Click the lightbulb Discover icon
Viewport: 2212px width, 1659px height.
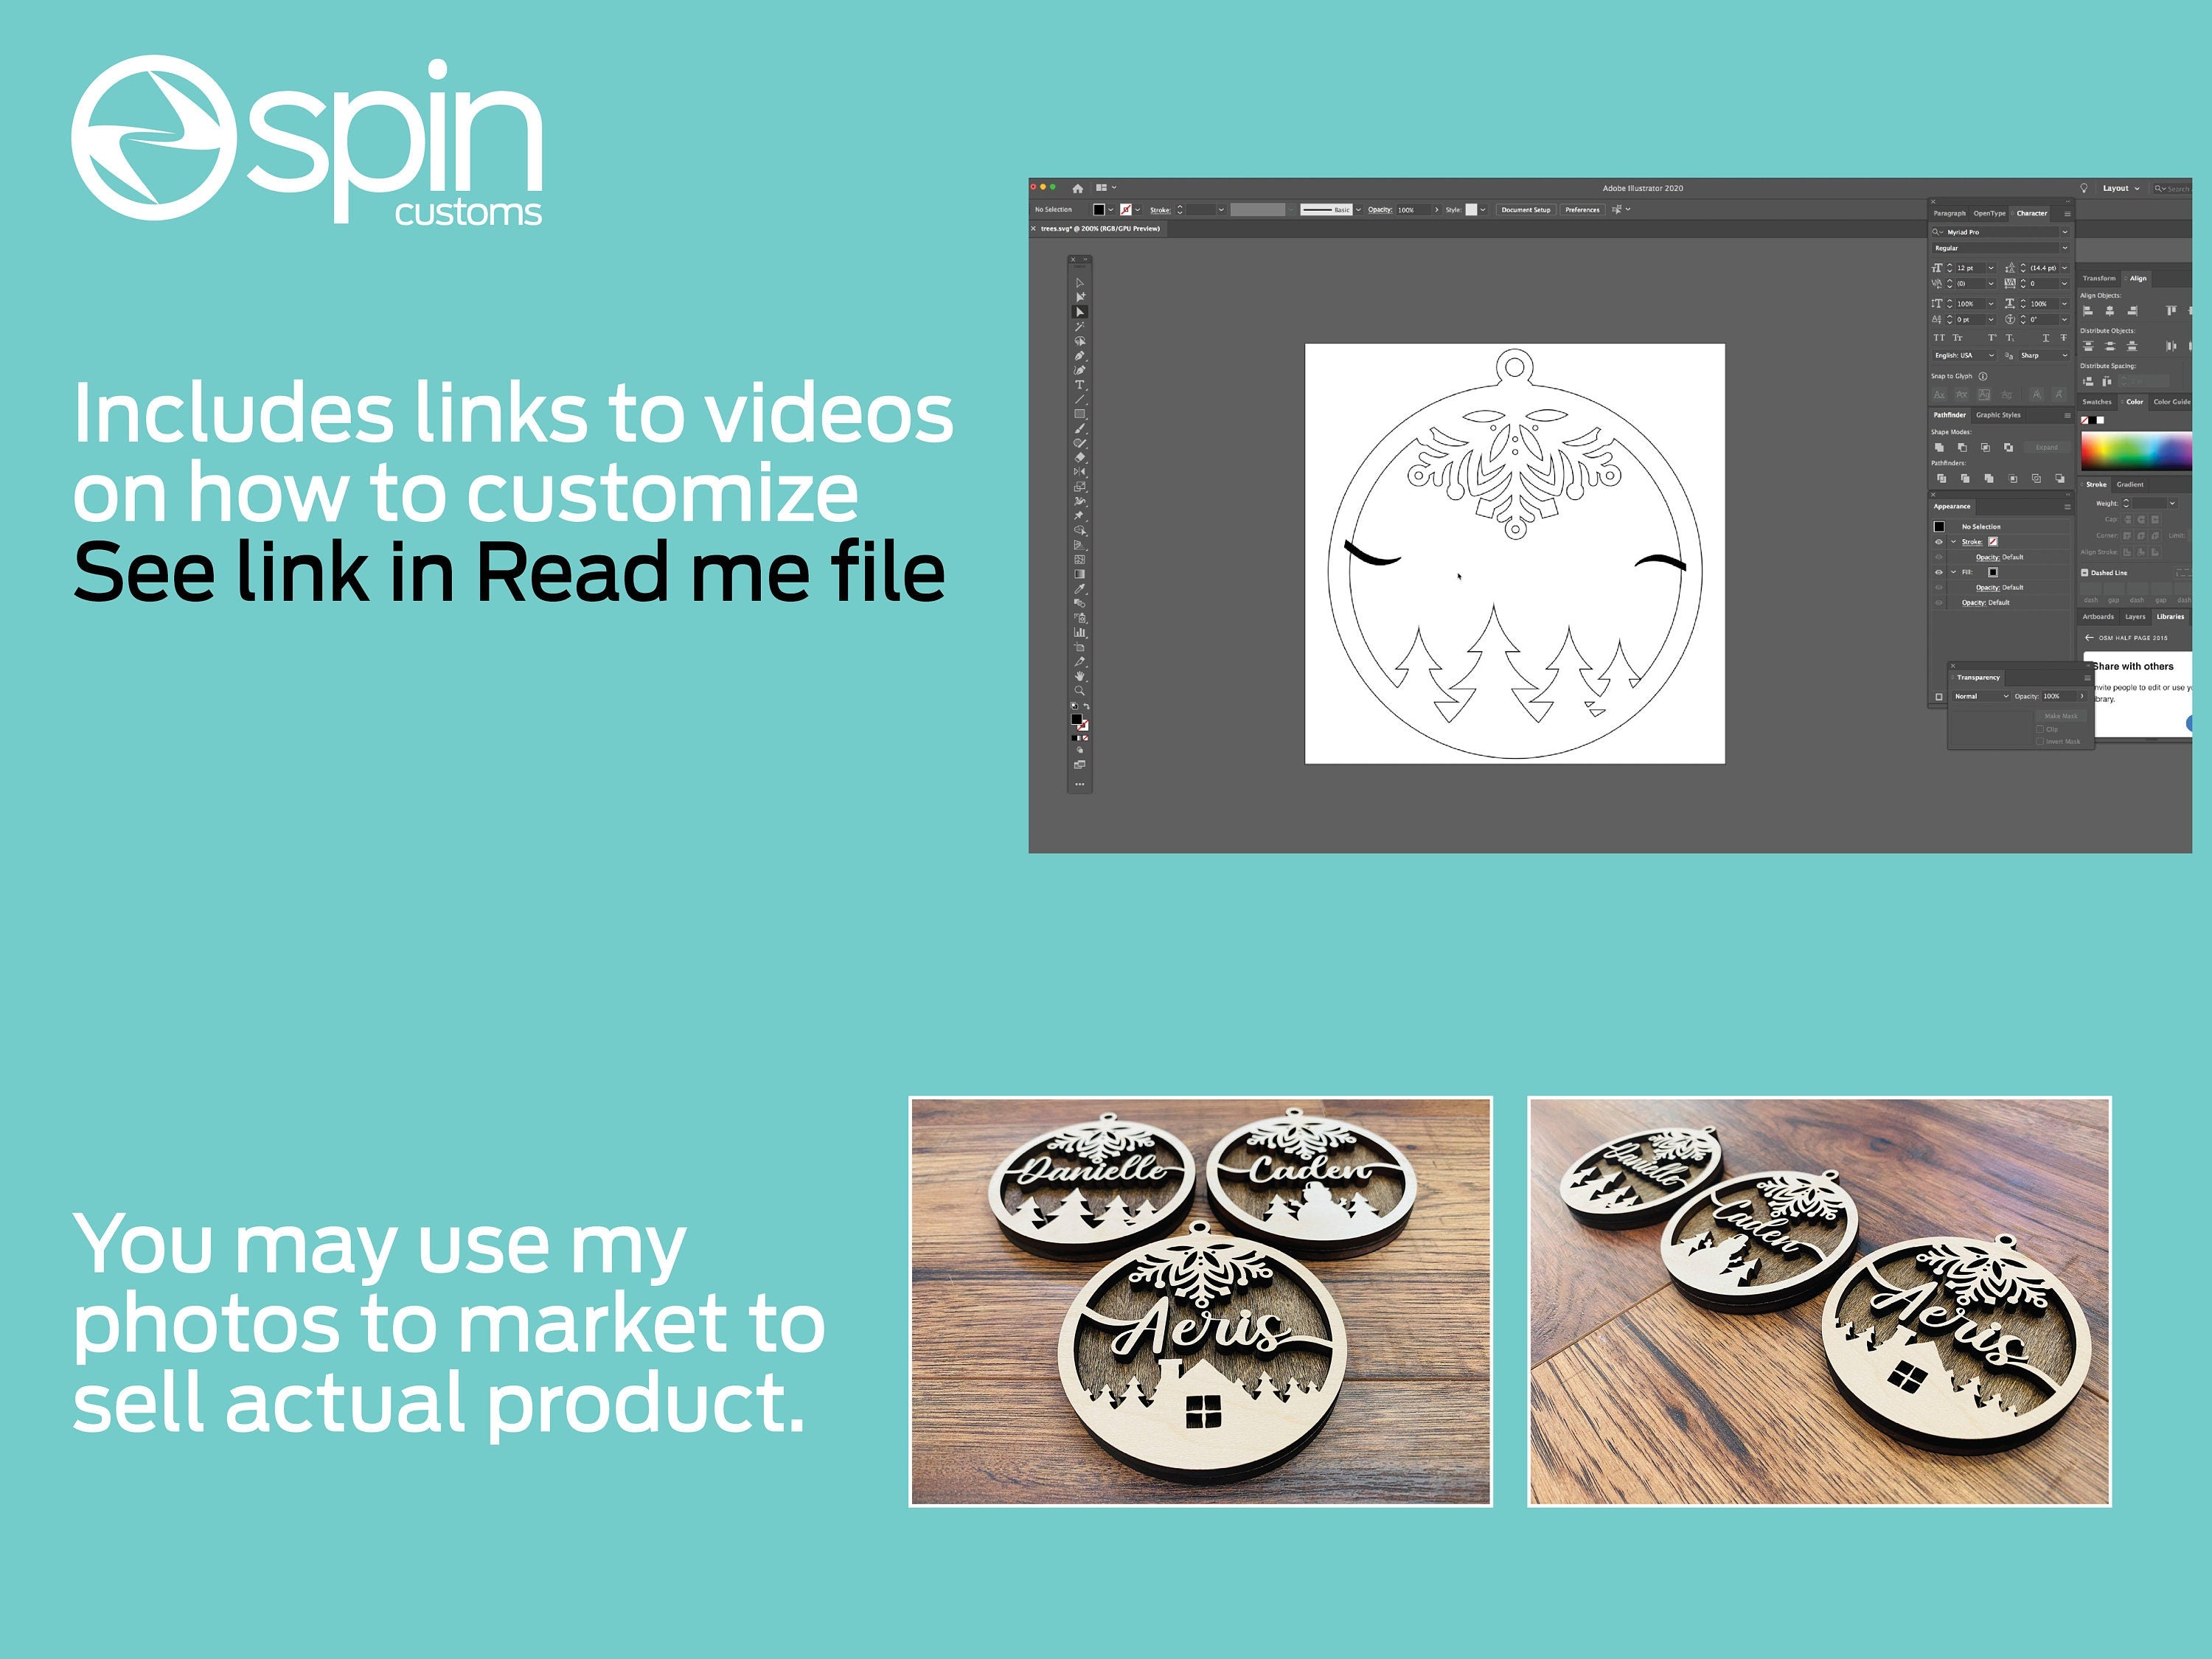(x=2084, y=188)
